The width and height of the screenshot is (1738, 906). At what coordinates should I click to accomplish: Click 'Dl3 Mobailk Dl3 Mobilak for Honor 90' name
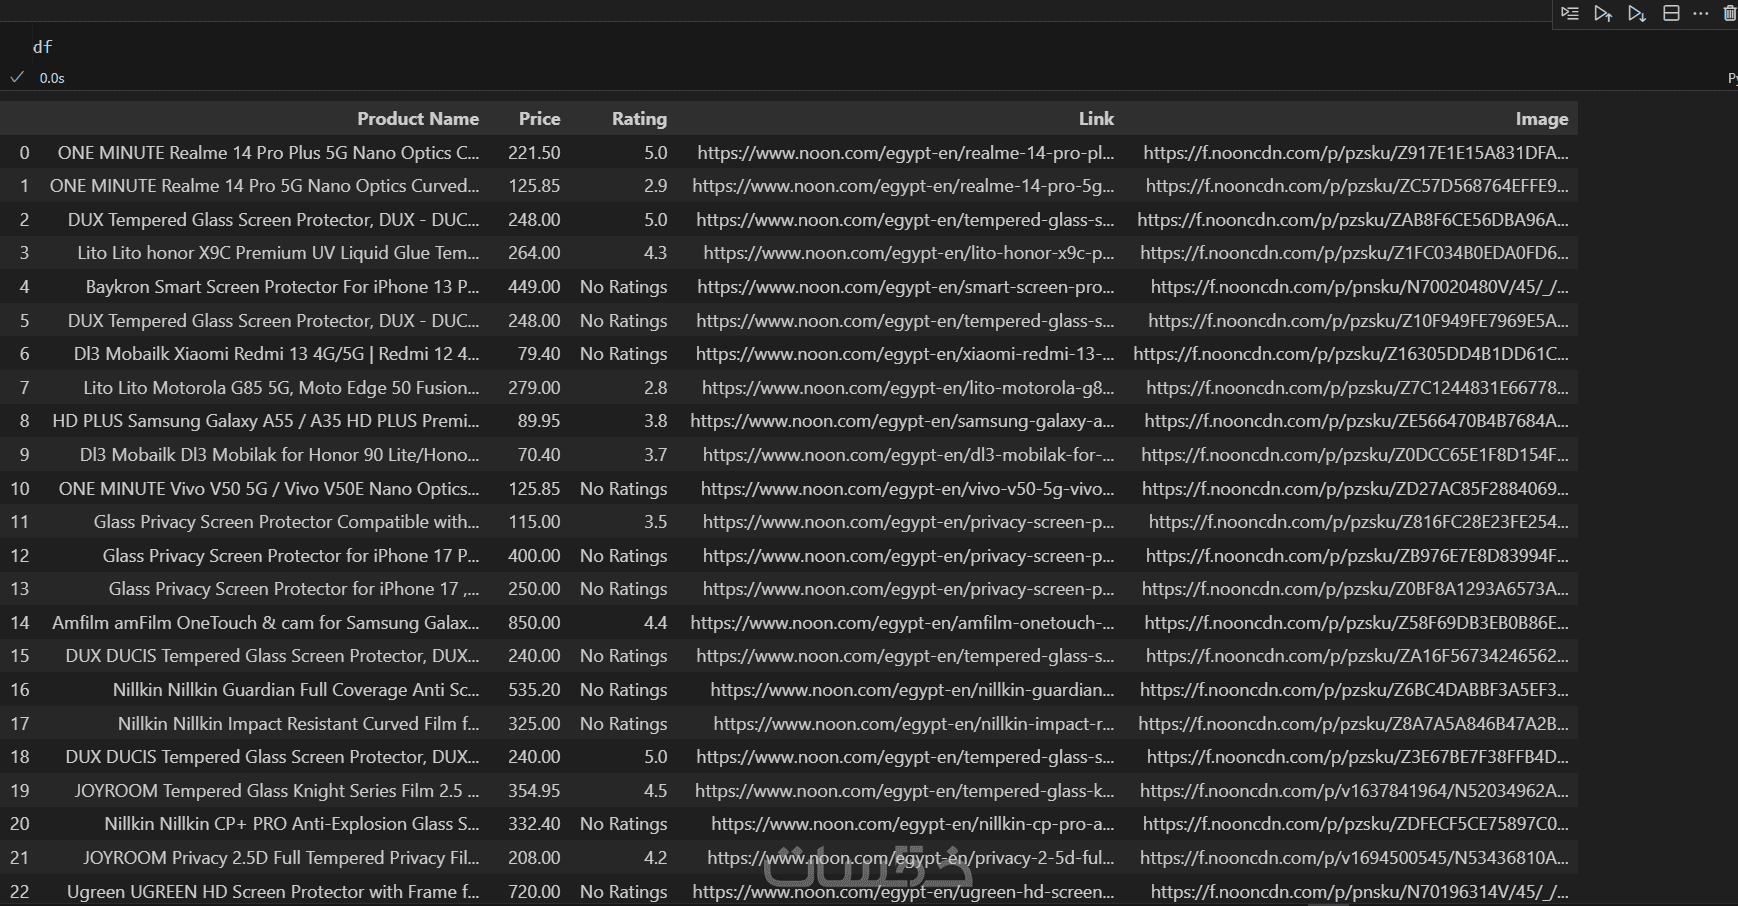(x=279, y=455)
